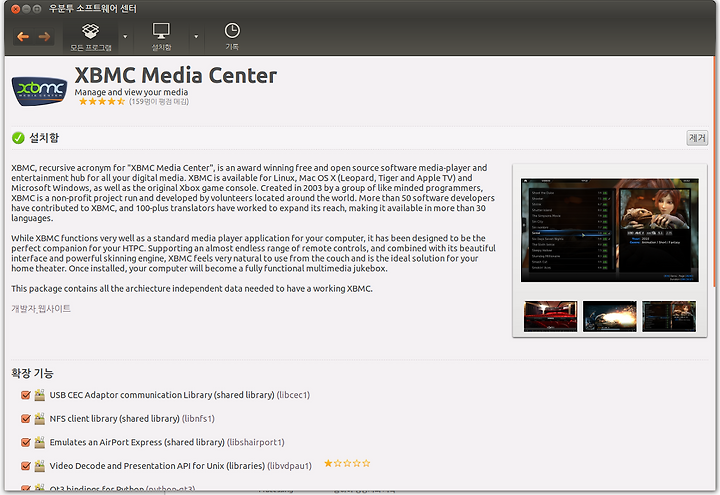720x495 pixels.
Task: Select the explosion scene screenshot thumbnail
Action: (x=610, y=316)
